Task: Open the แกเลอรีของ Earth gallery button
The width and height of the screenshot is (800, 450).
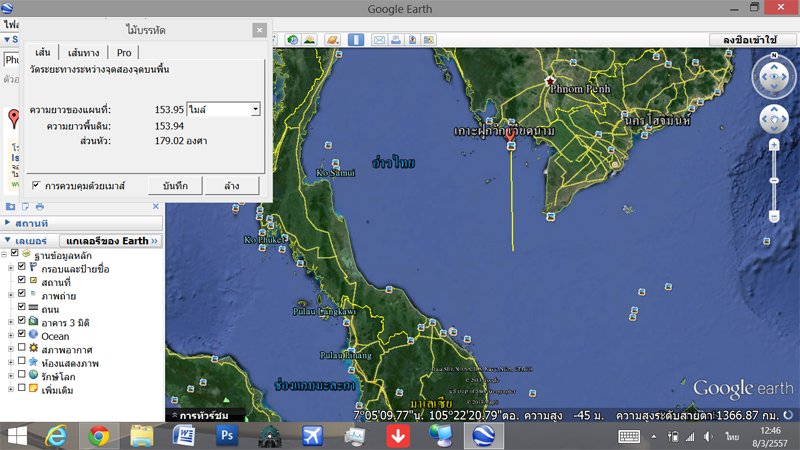Action: coord(111,241)
